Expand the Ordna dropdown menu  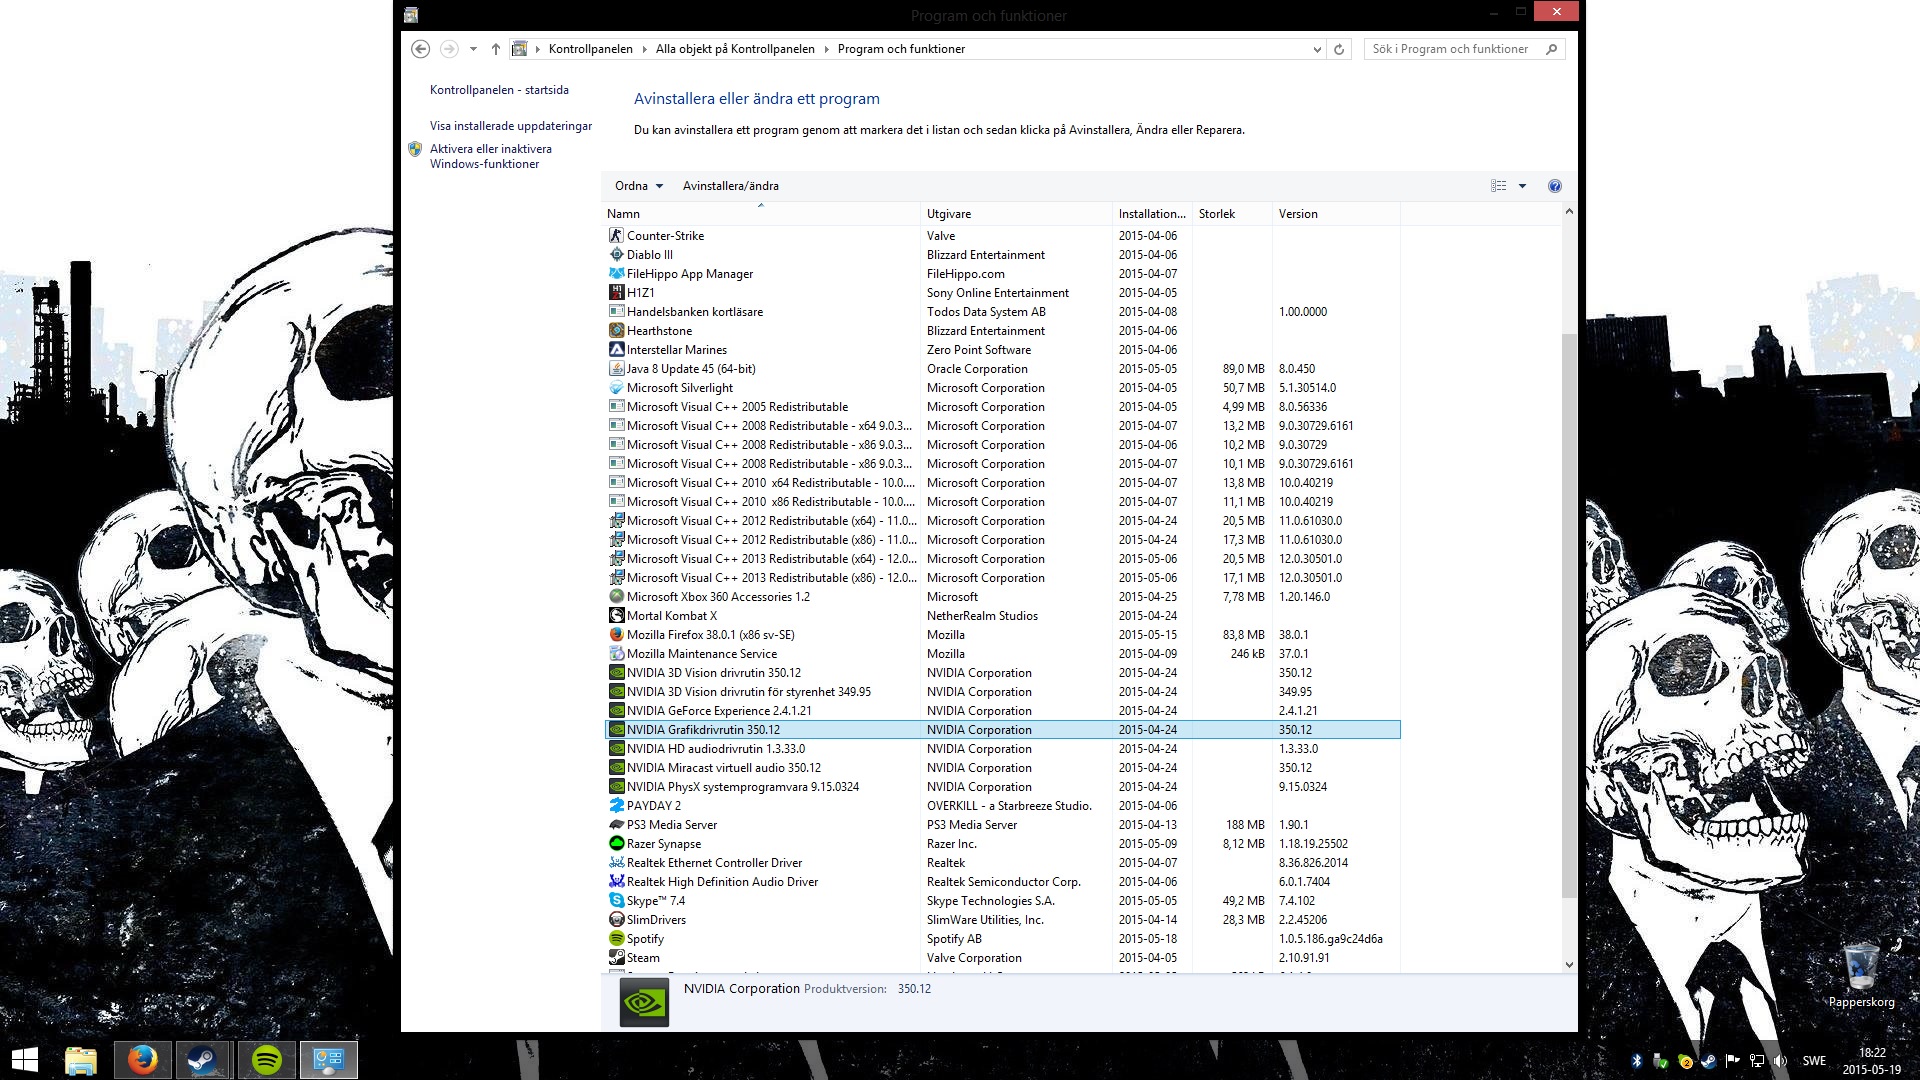click(638, 186)
